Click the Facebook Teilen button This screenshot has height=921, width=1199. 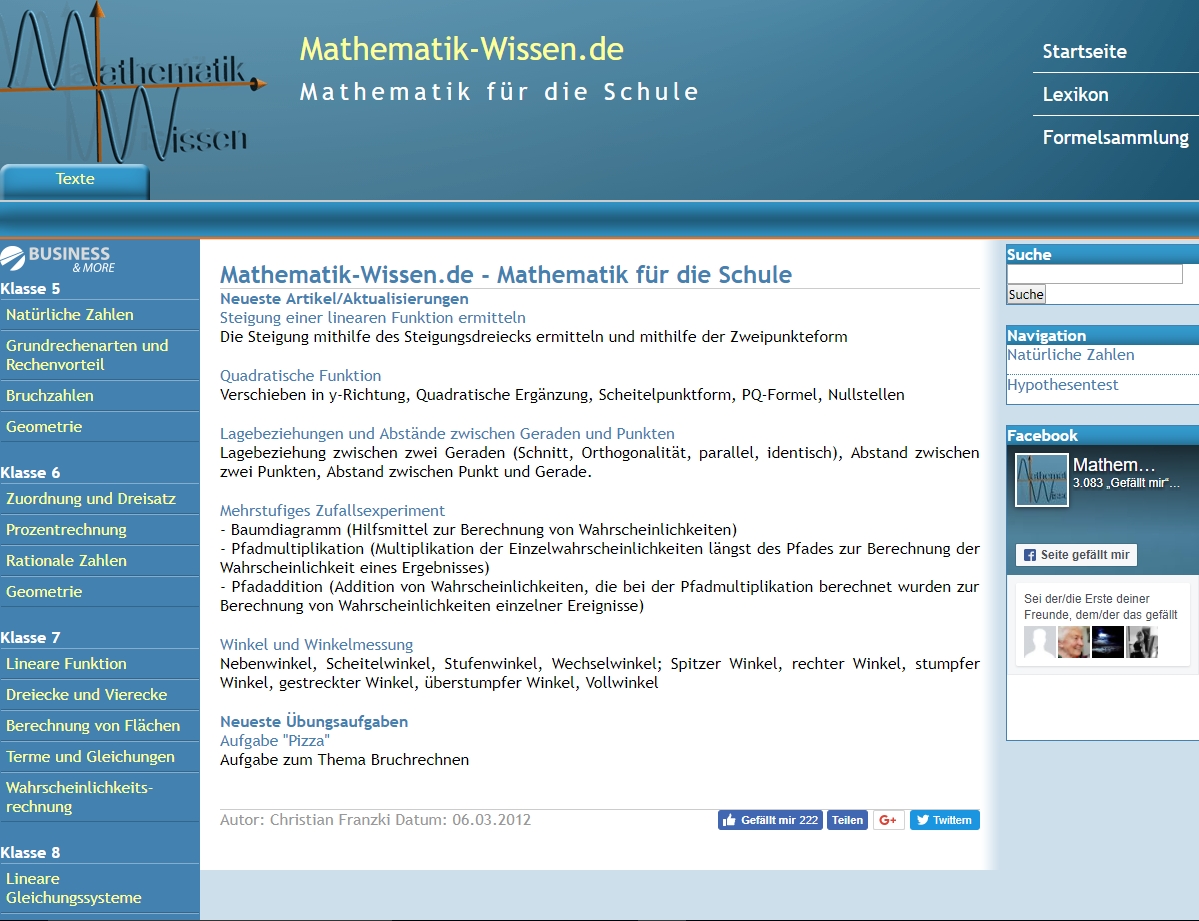coord(847,820)
